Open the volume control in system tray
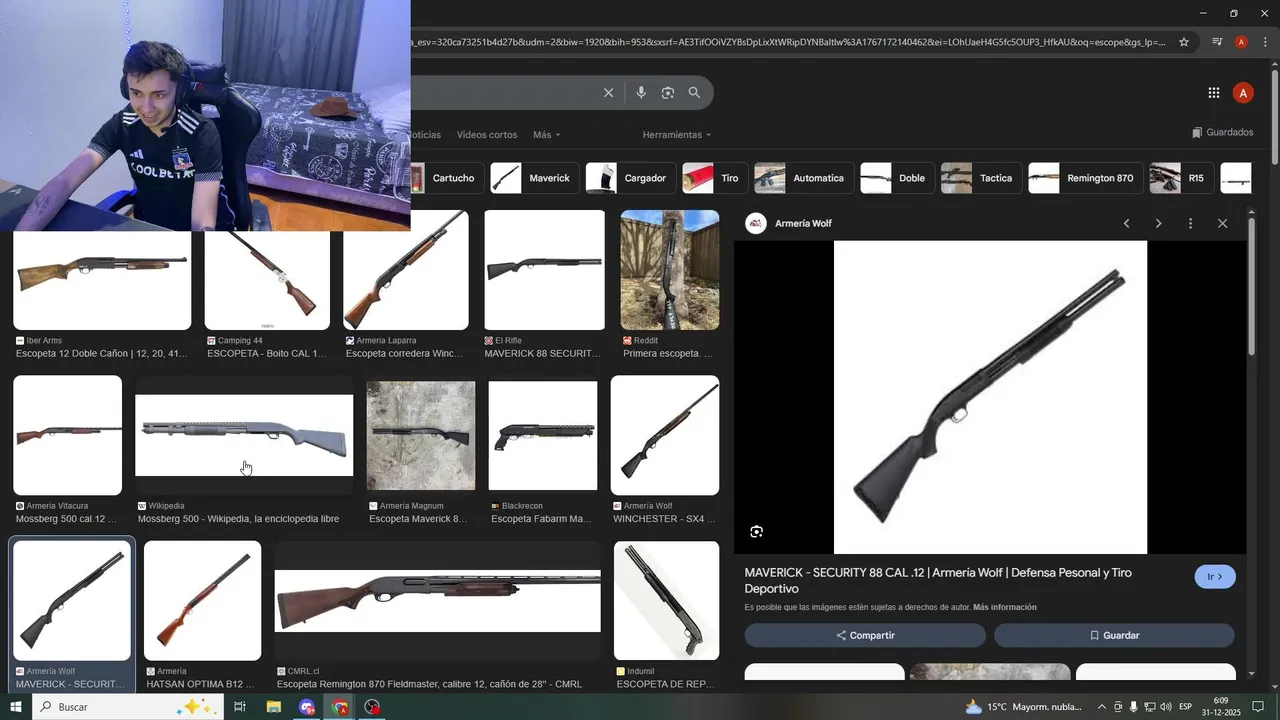 click(x=1166, y=707)
